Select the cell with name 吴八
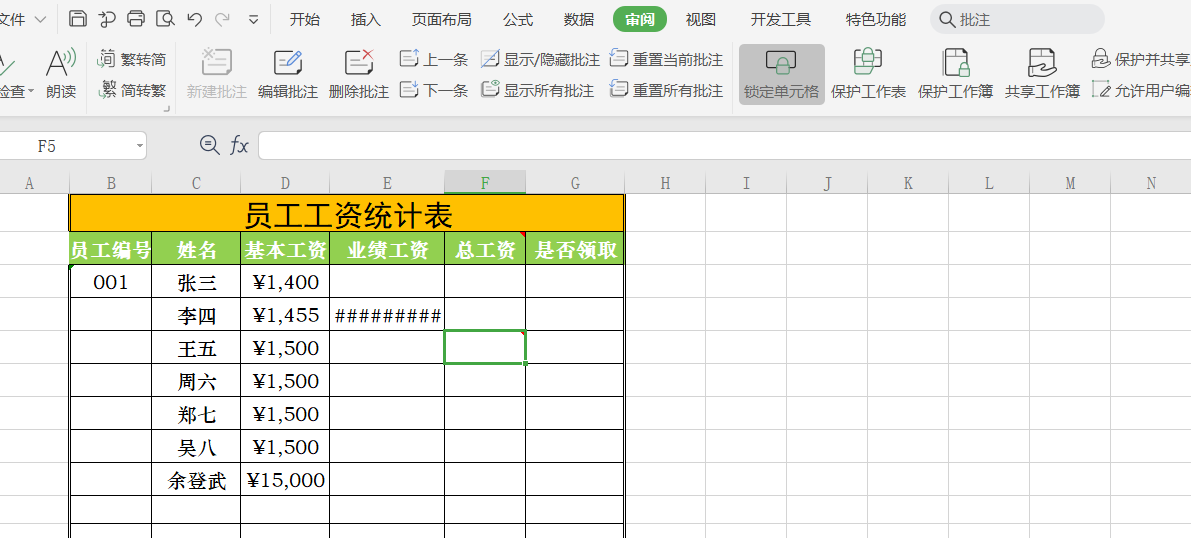 point(196,447)
